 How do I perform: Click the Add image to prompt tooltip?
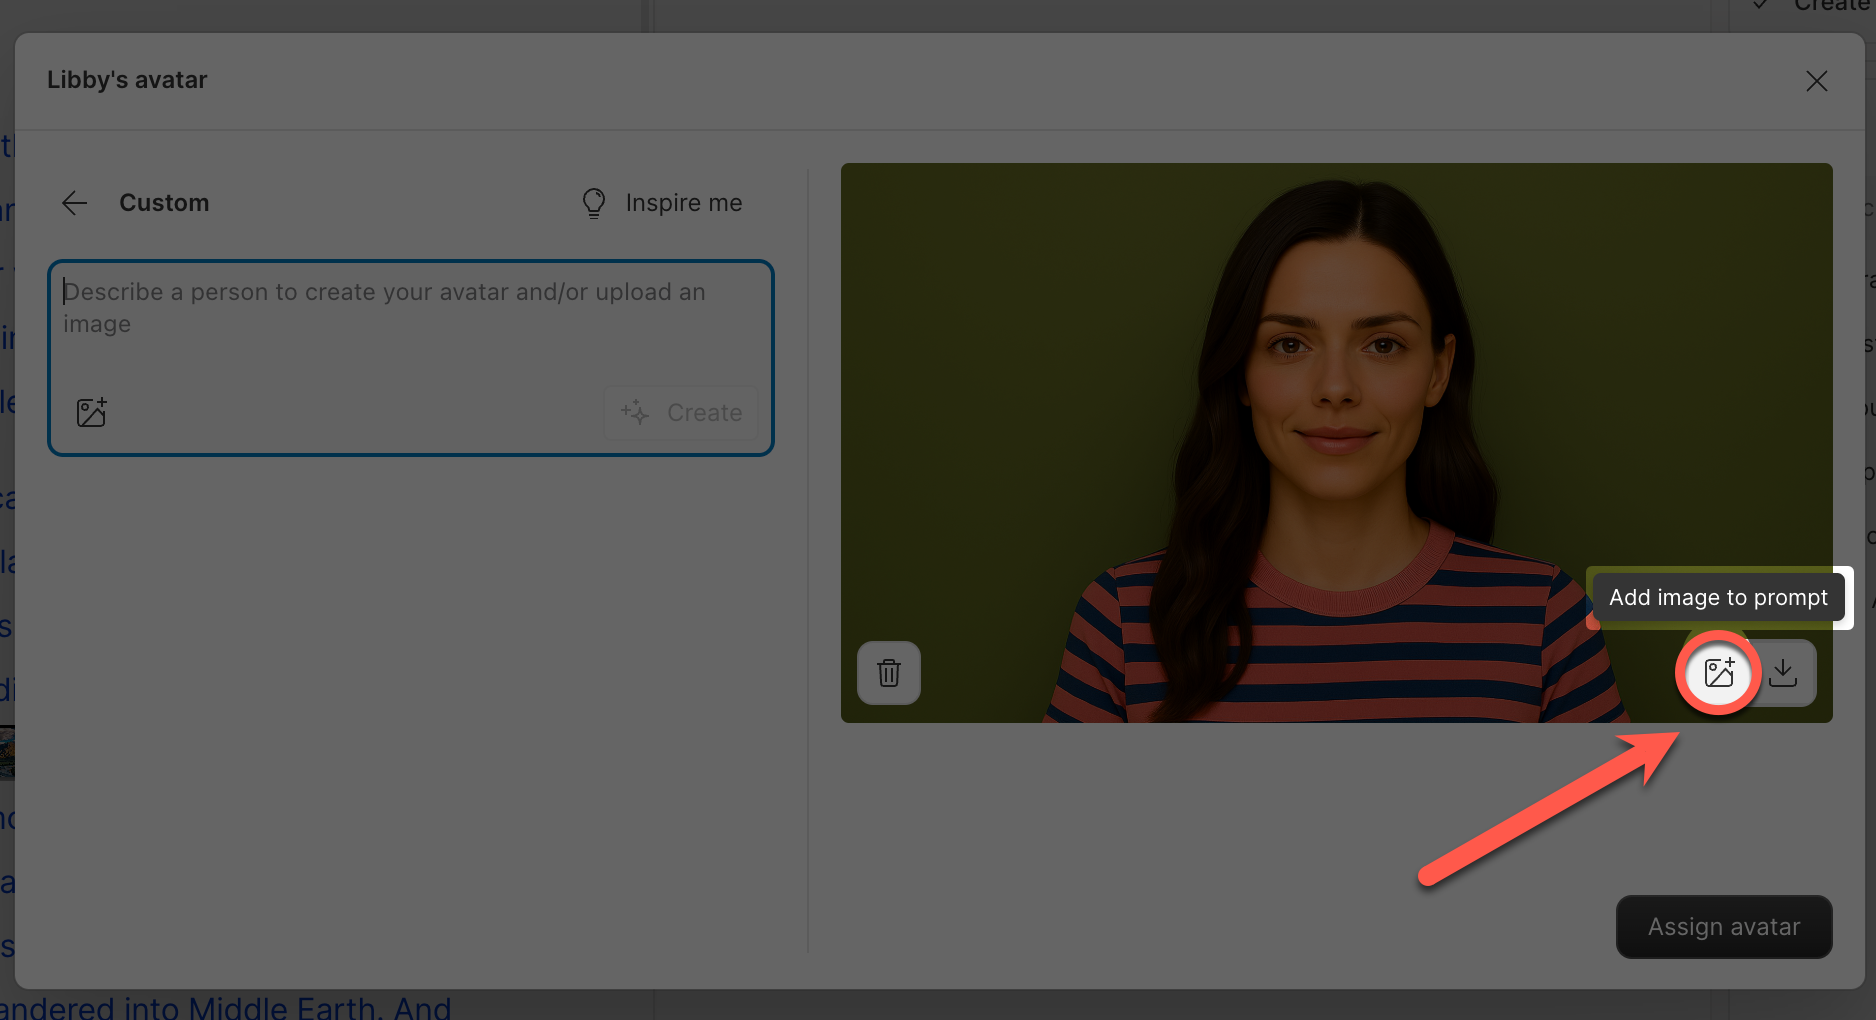[1718, 597]
